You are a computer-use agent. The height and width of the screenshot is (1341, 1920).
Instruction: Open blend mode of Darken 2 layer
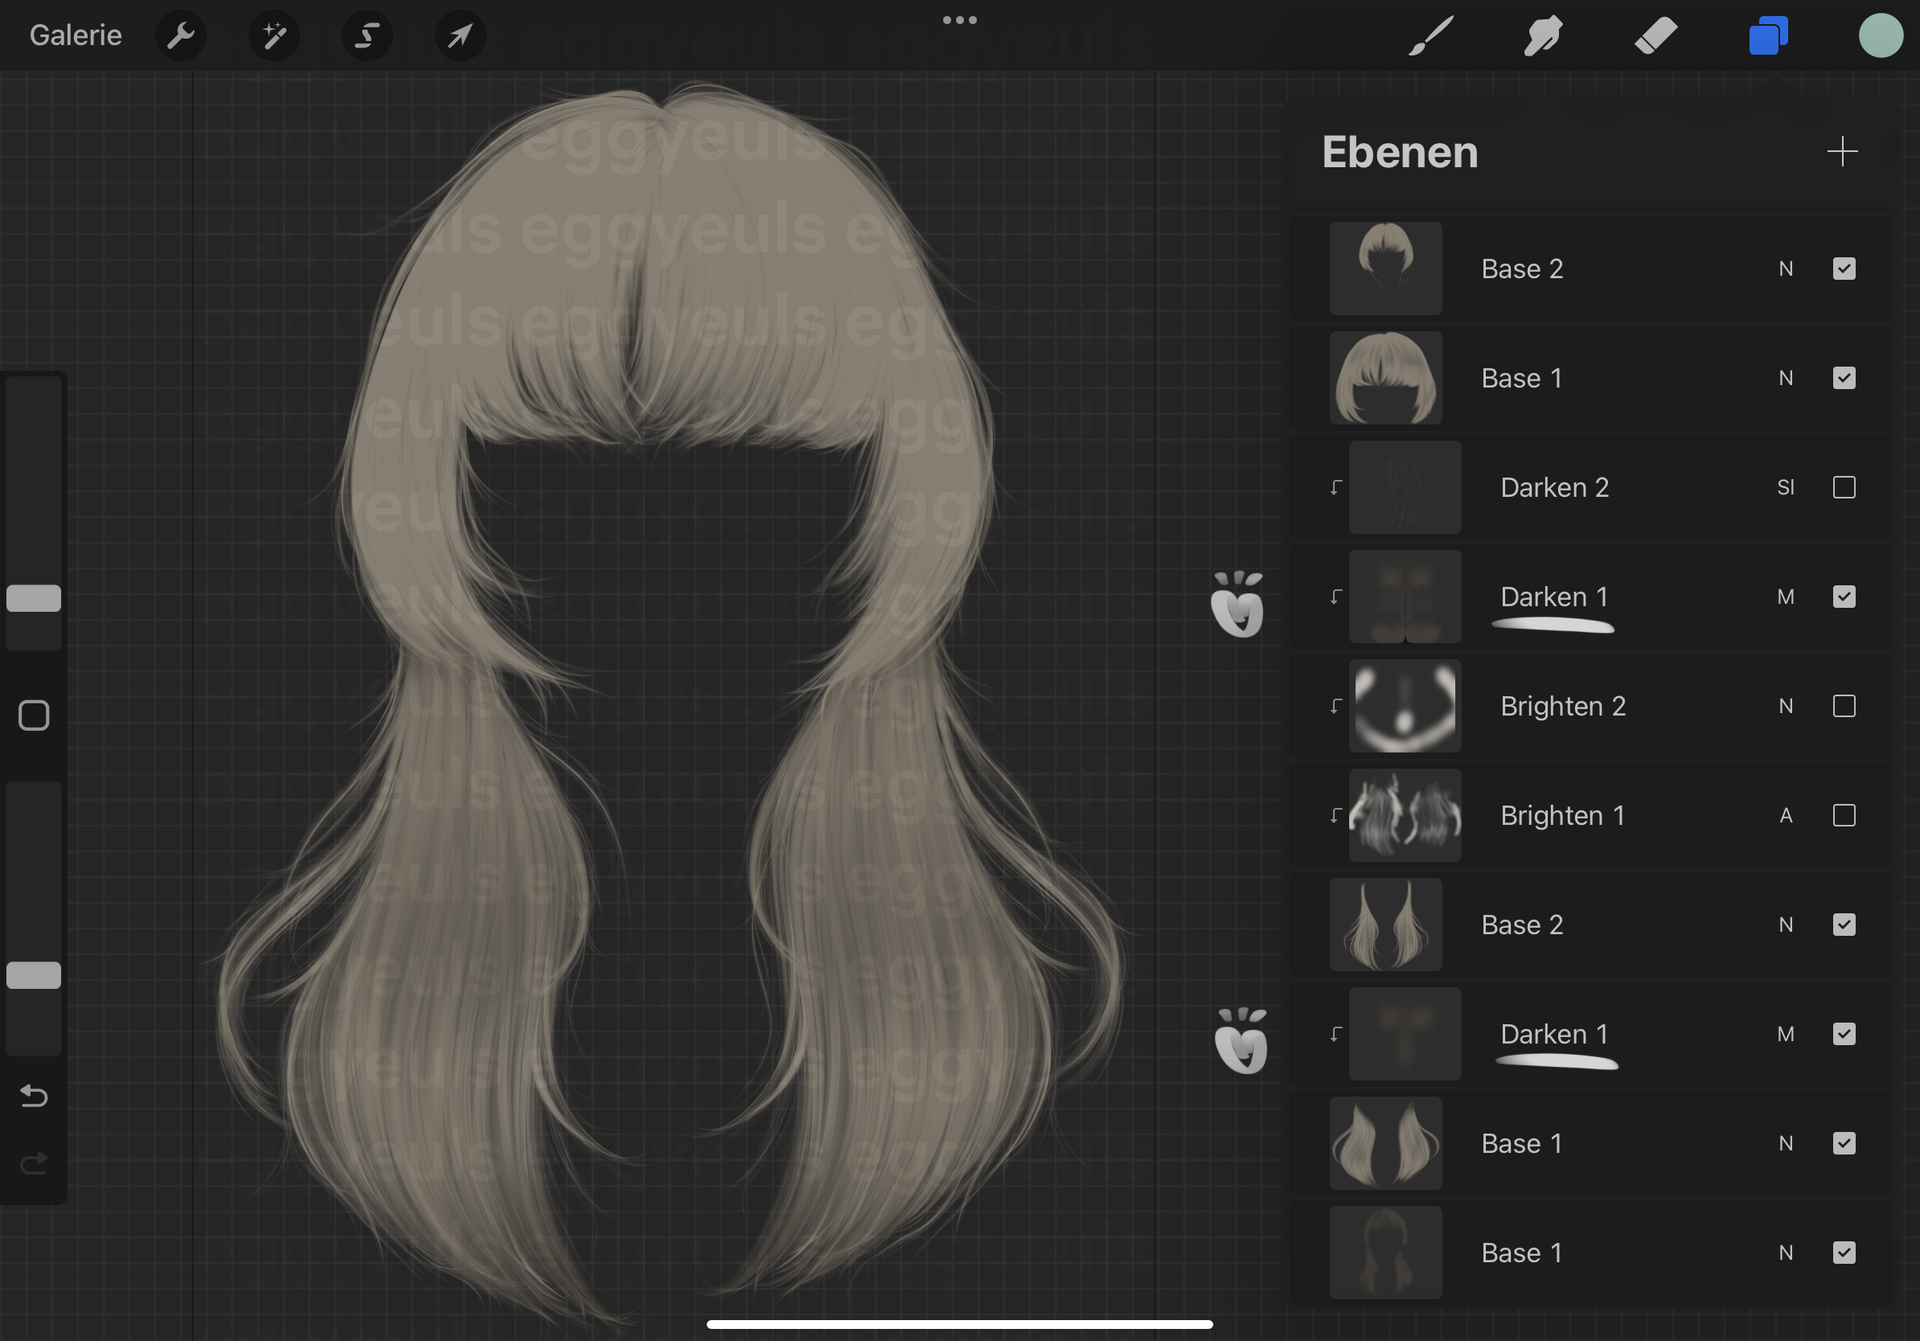tap(1786, 488)
